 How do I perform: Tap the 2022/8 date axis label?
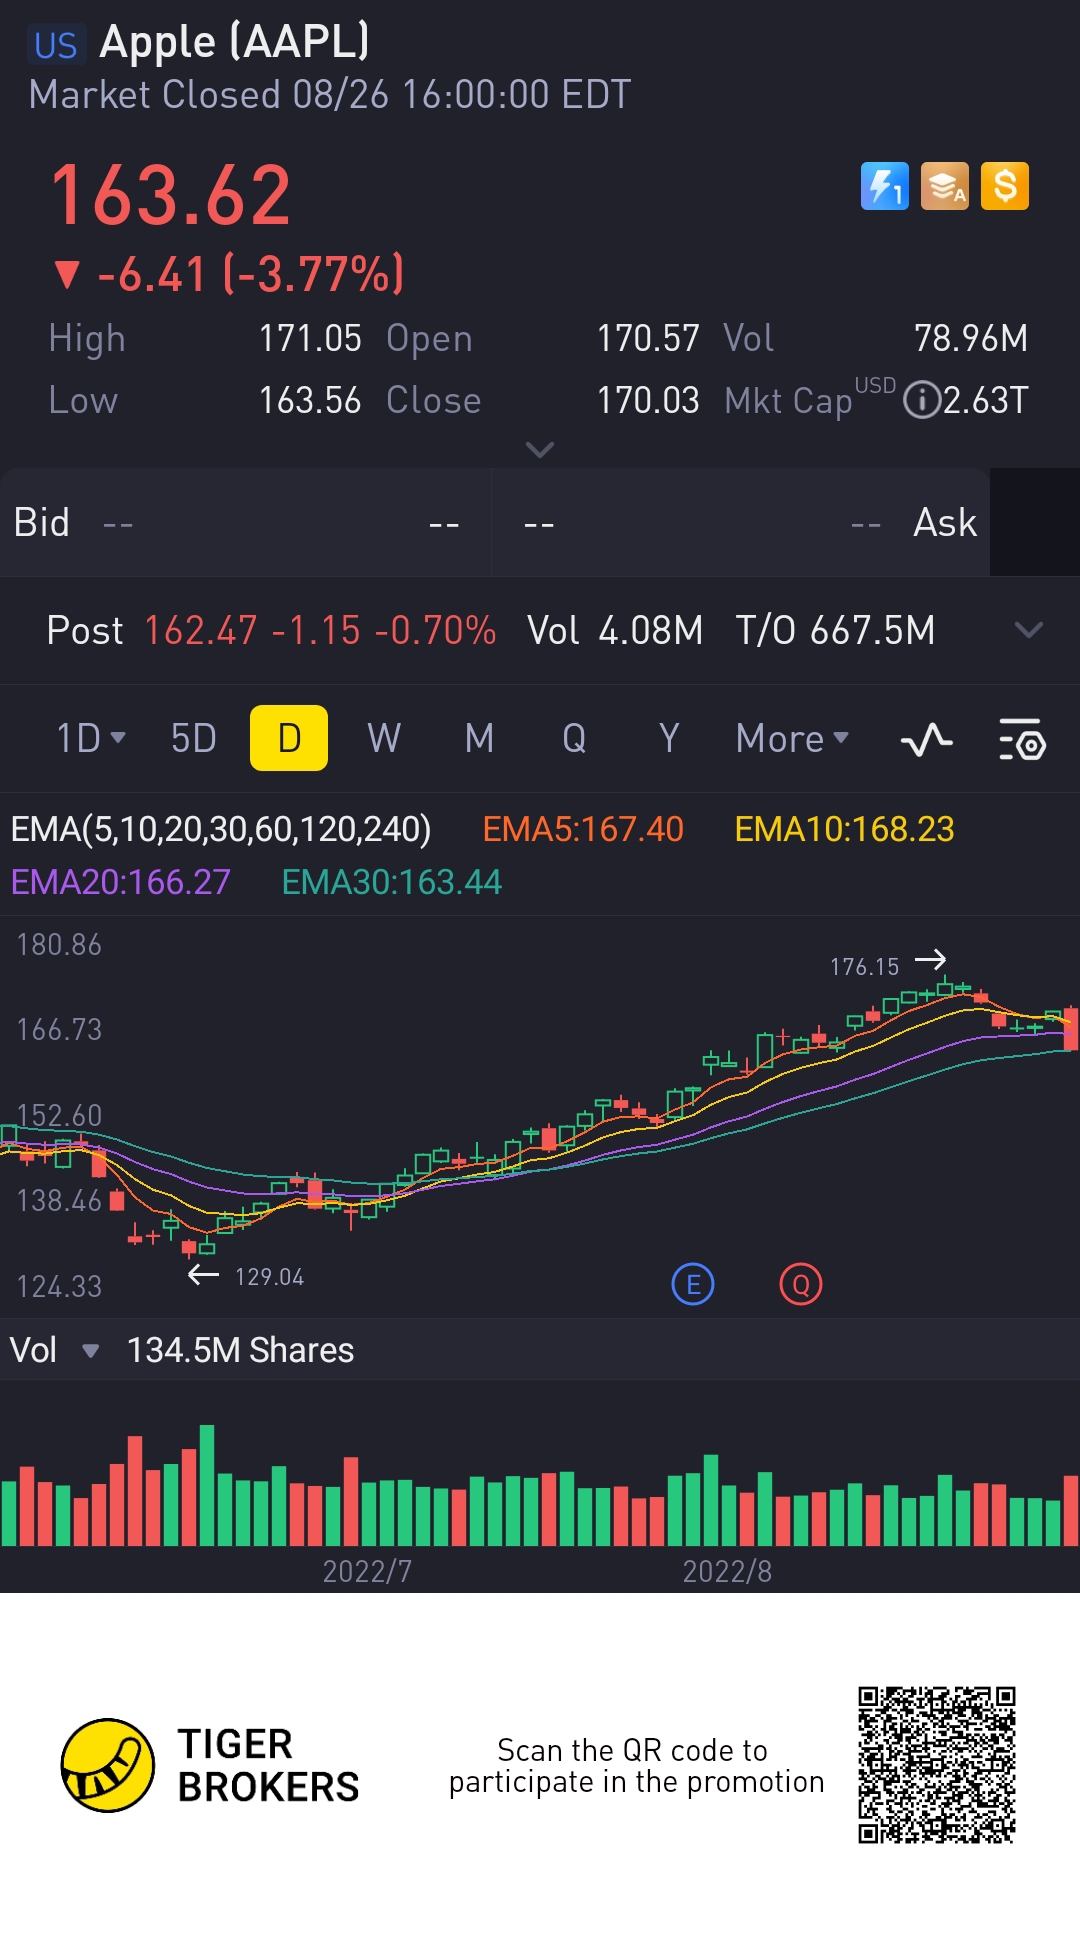pyautogui.click(x=727, y=1571)
